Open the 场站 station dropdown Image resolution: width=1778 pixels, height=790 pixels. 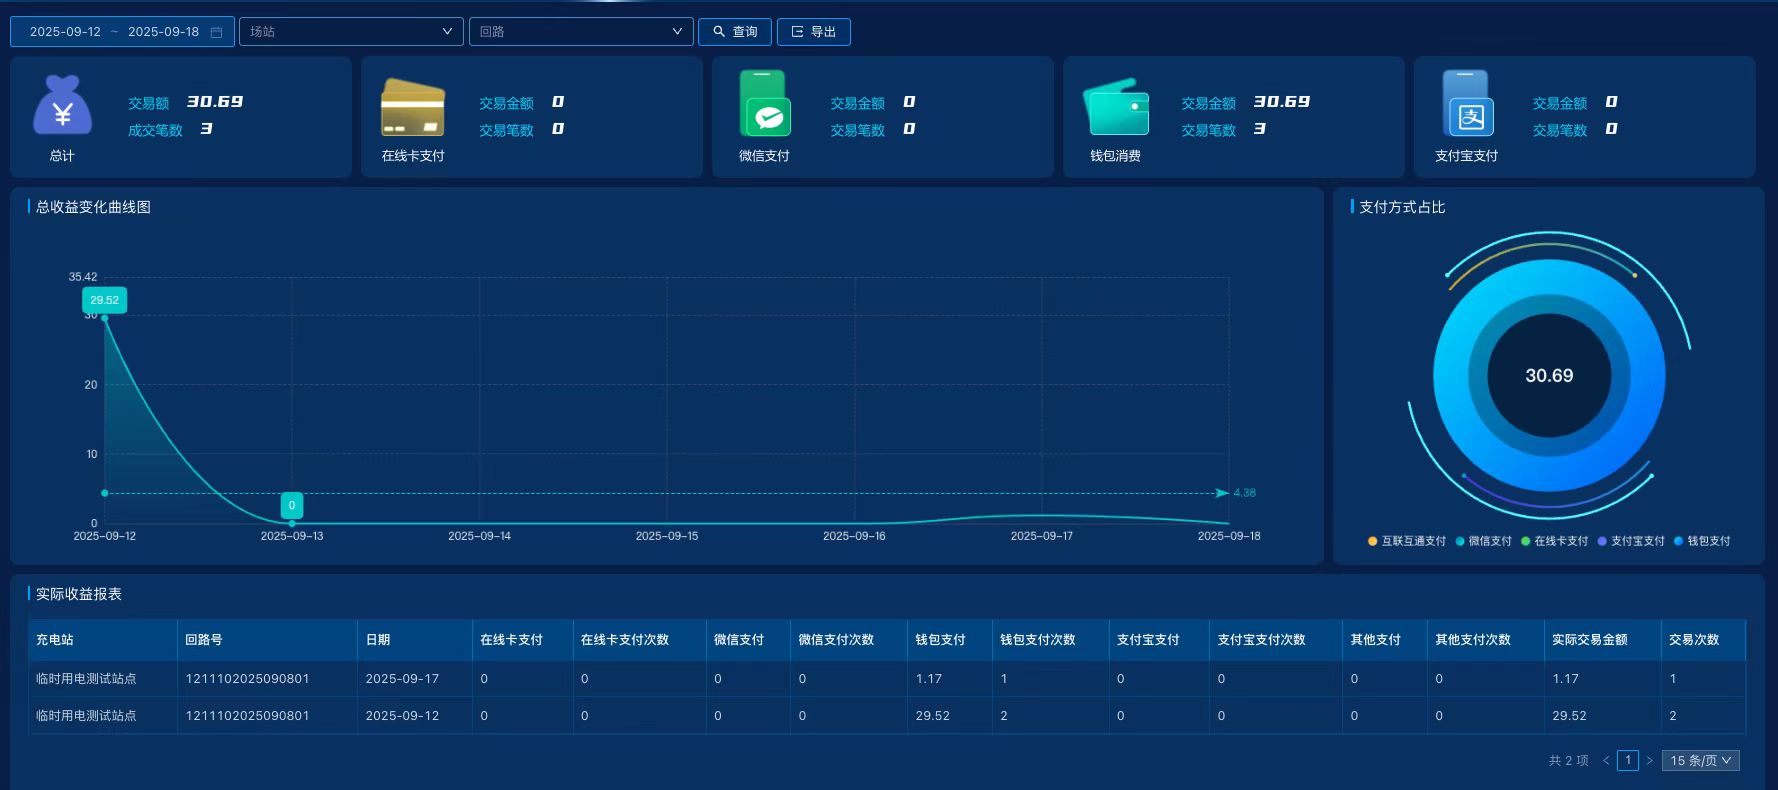(351, 32)
